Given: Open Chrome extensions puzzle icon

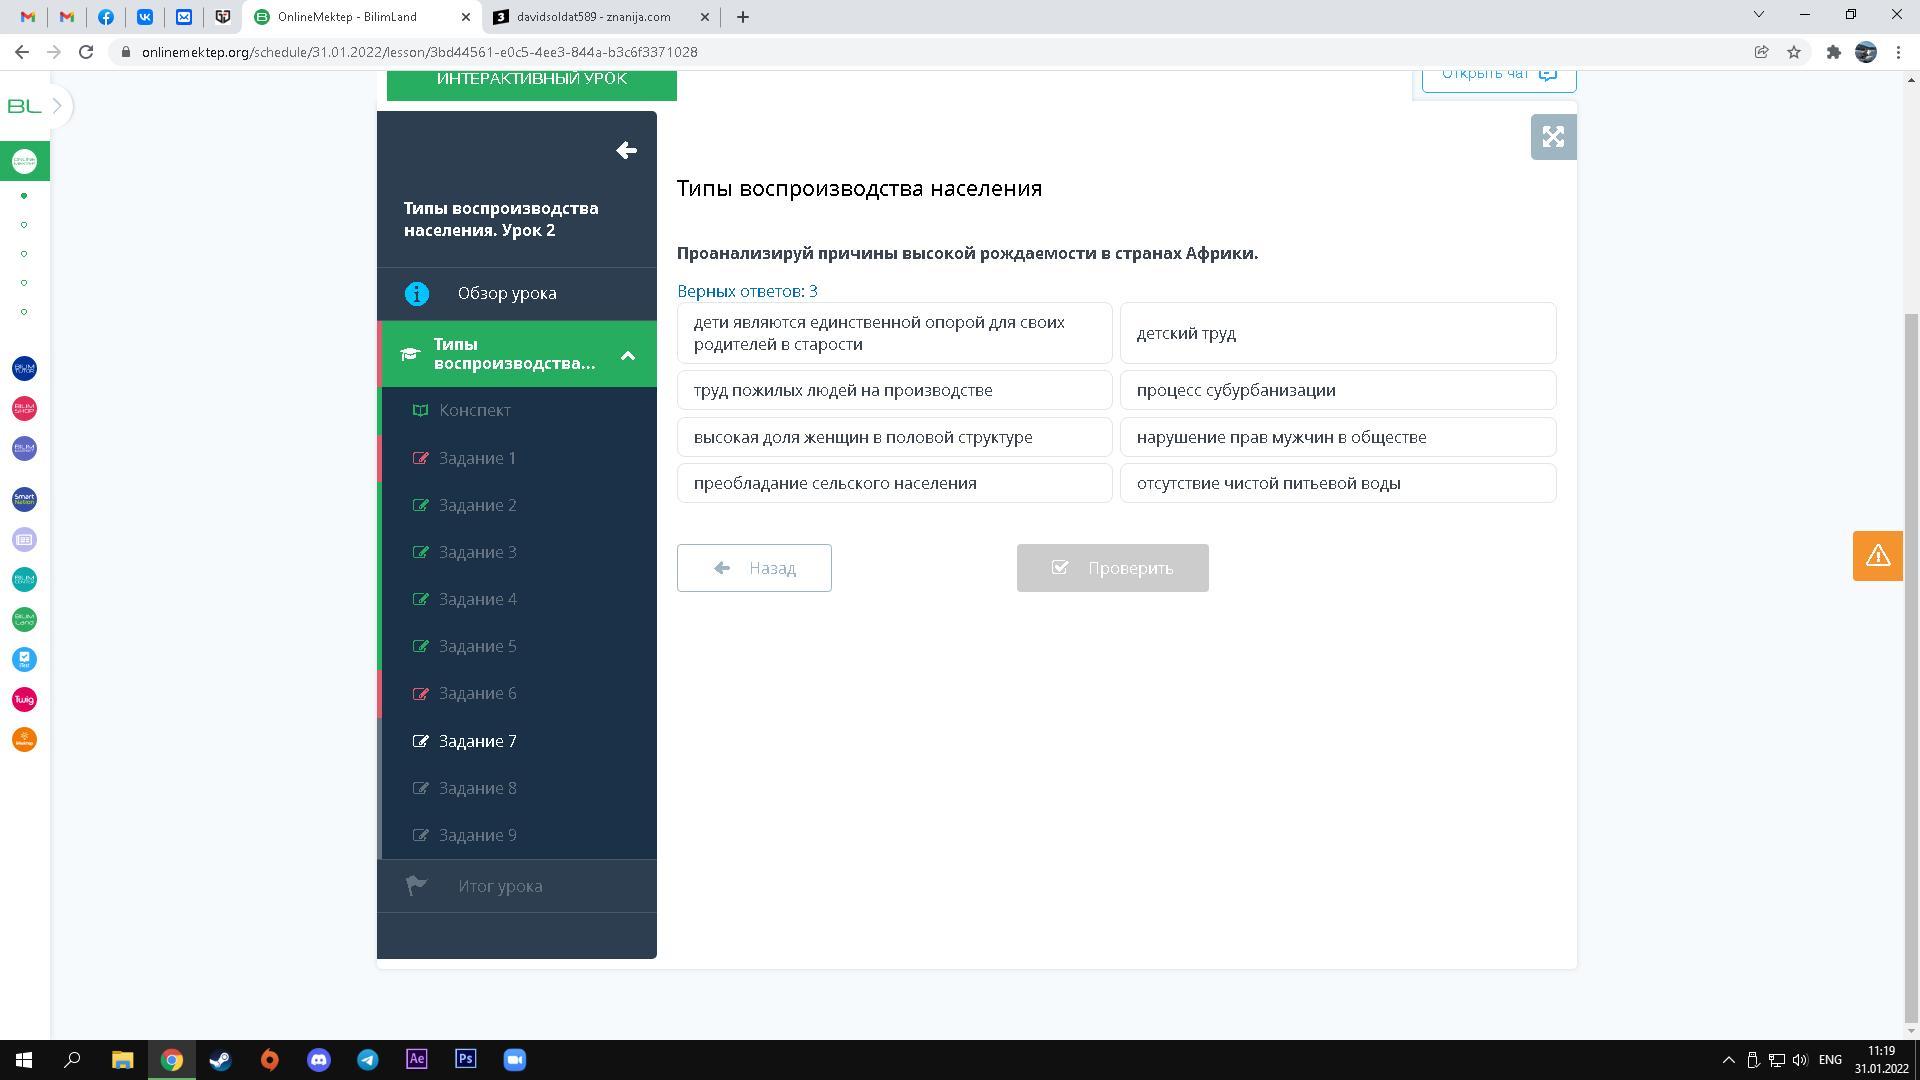Looking at the screenshot, I should (x=1833, y=52).
